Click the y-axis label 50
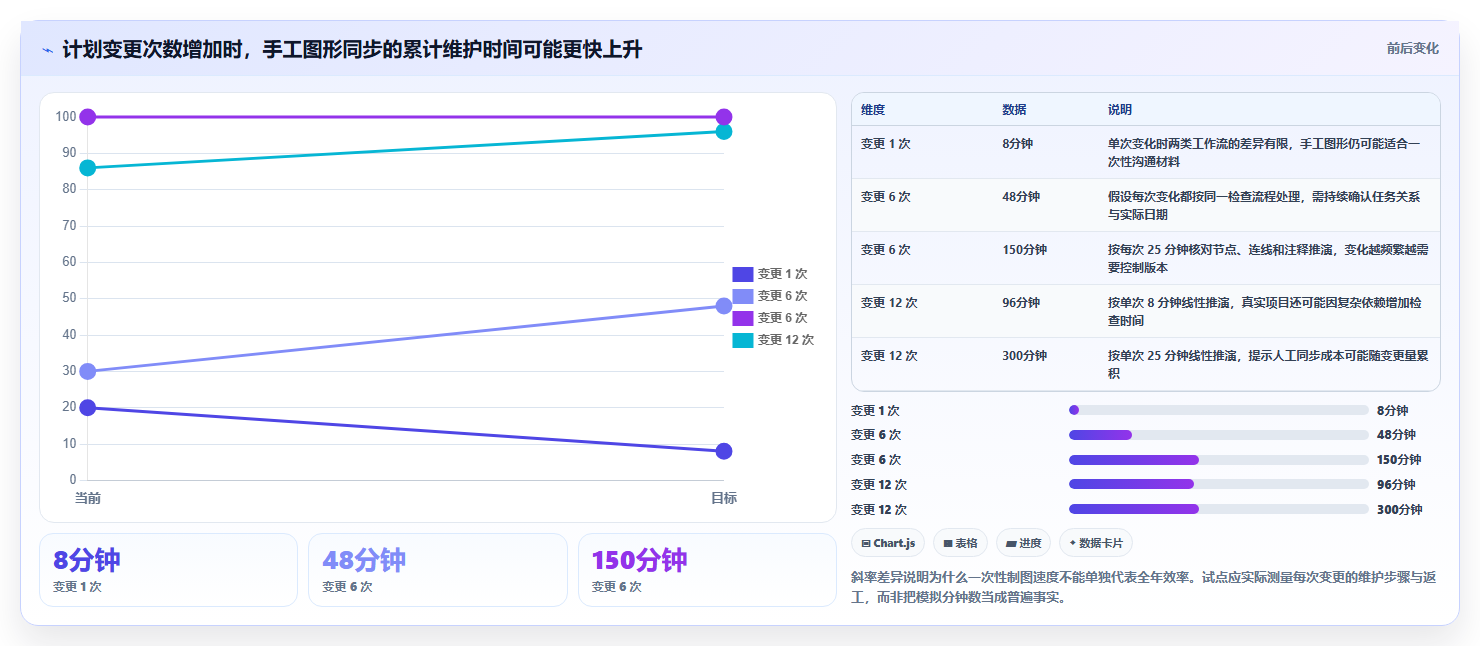This screenshot has height=646, width=1480. (69, 298)
